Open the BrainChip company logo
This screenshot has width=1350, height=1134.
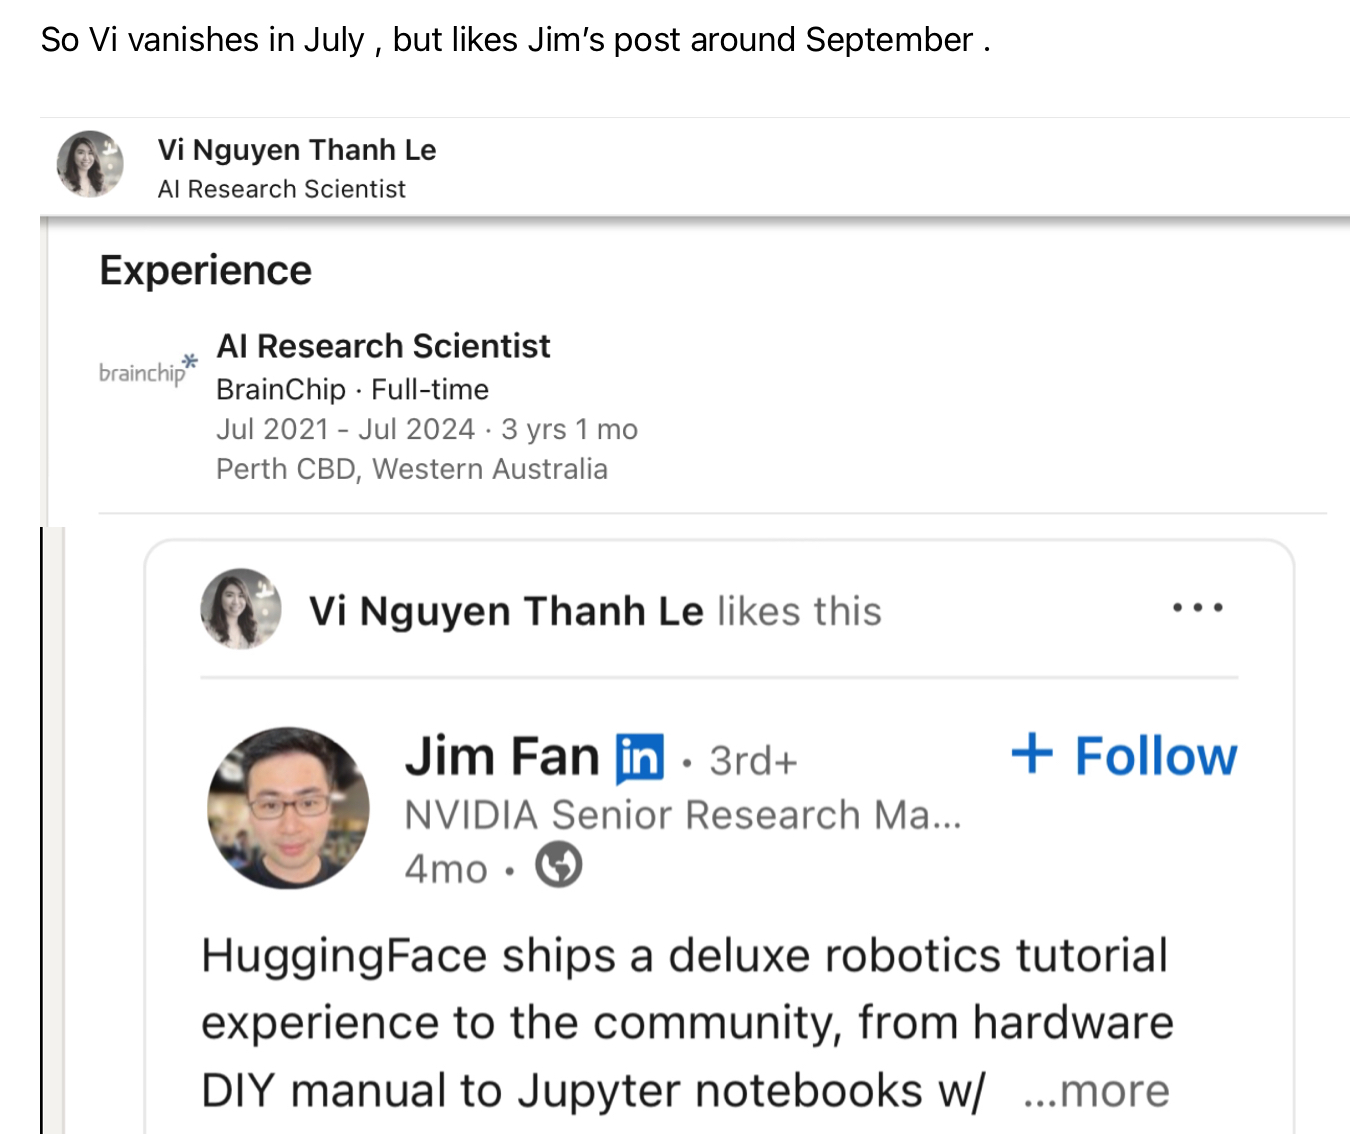[147, 370]
